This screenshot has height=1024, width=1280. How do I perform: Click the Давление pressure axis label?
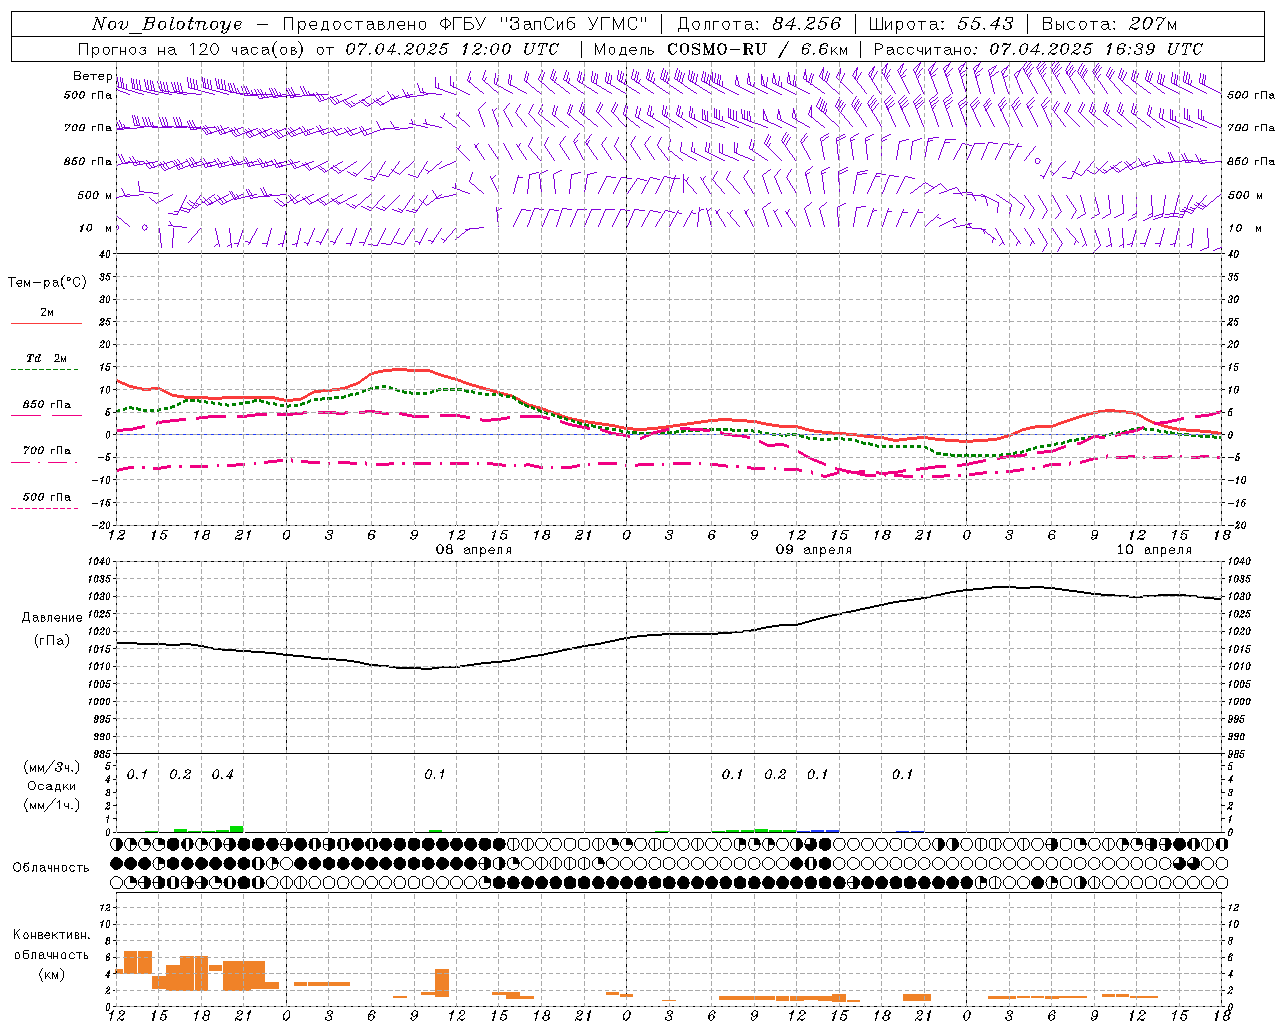tap(52, 618)
